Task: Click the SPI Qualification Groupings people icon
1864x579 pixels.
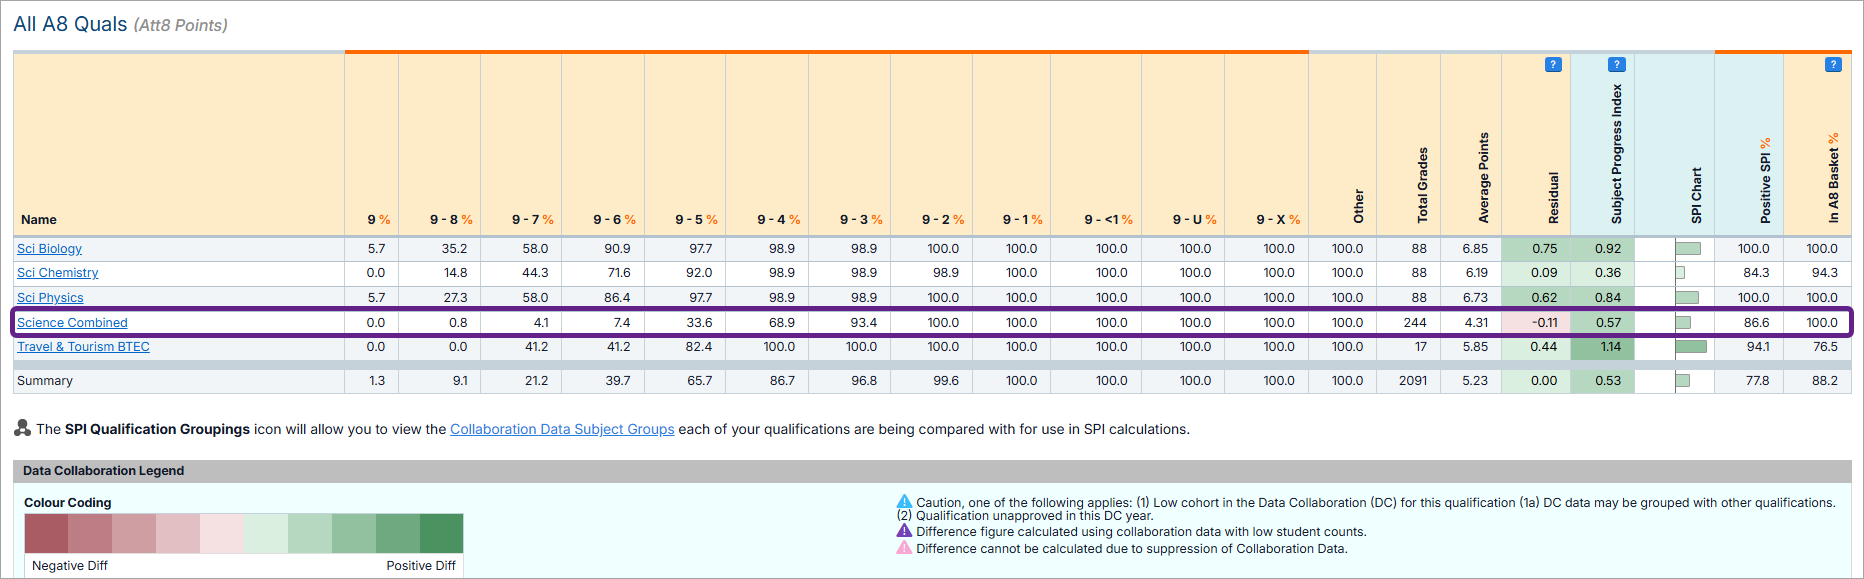Action: pyautogui.click(x=23, y=428)
